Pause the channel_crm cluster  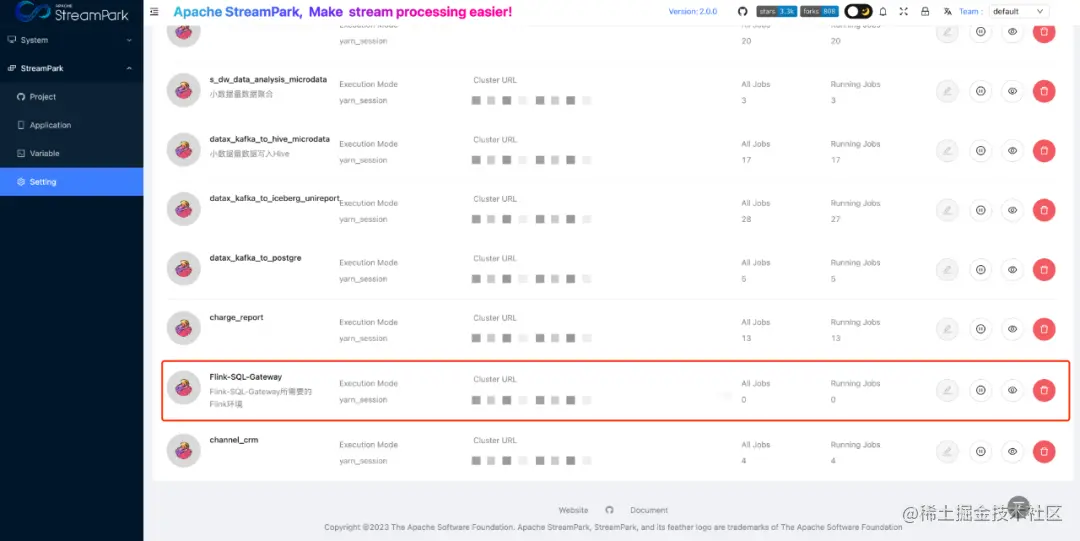tap(980, 451)
